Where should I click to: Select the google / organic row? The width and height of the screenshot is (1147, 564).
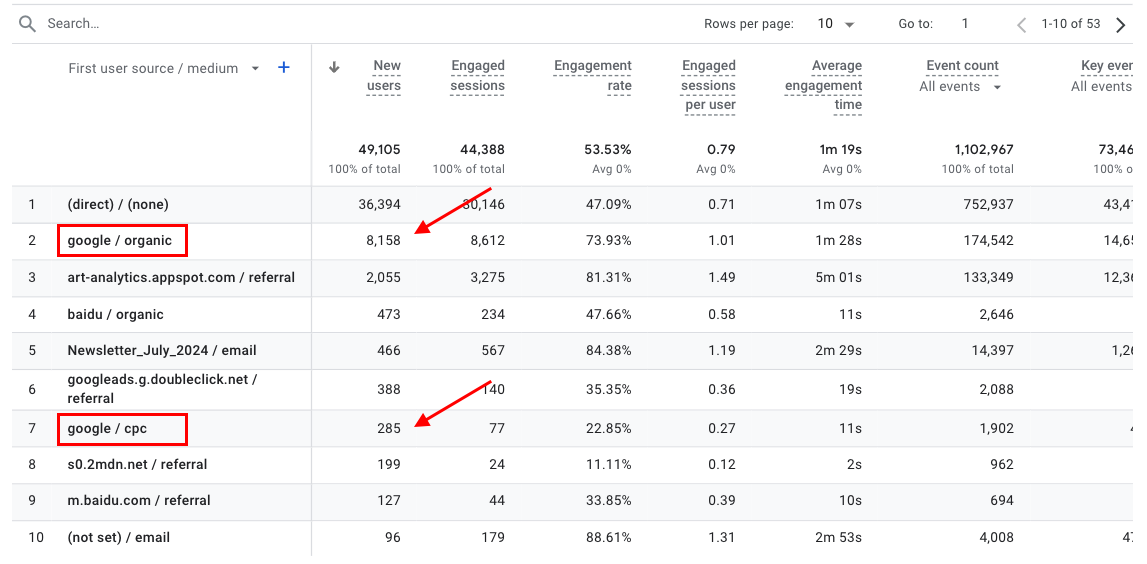coord(120,241)
